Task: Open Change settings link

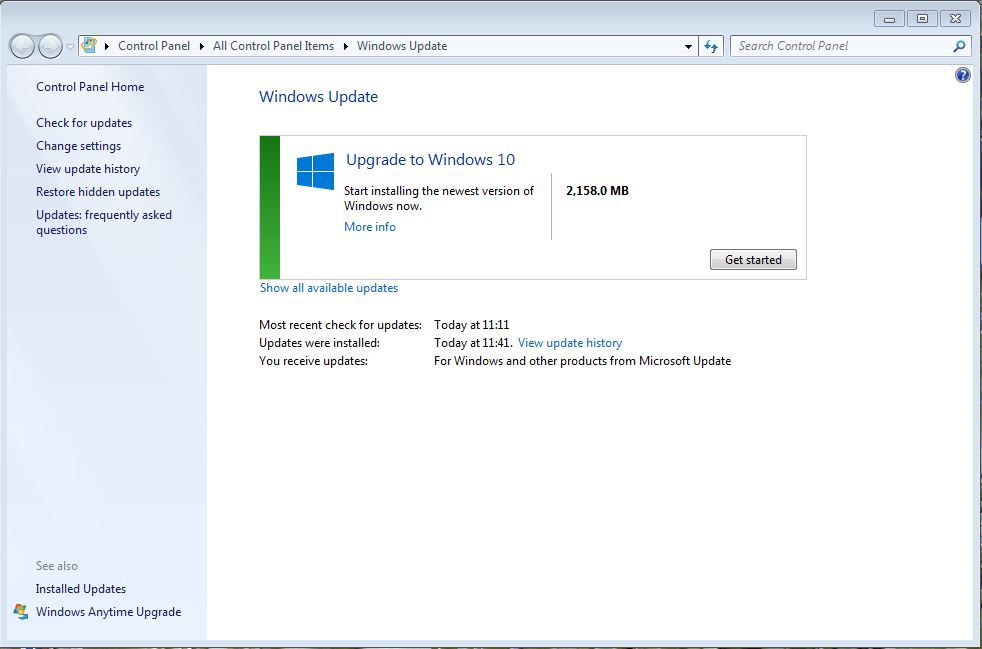Action: coord(78,146)
